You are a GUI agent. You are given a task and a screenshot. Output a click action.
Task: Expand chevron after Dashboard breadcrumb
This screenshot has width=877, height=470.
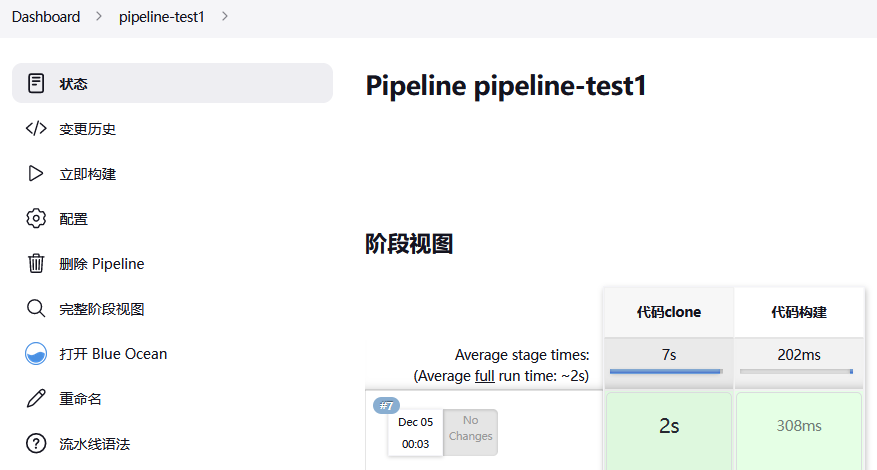tap(99, 17)
